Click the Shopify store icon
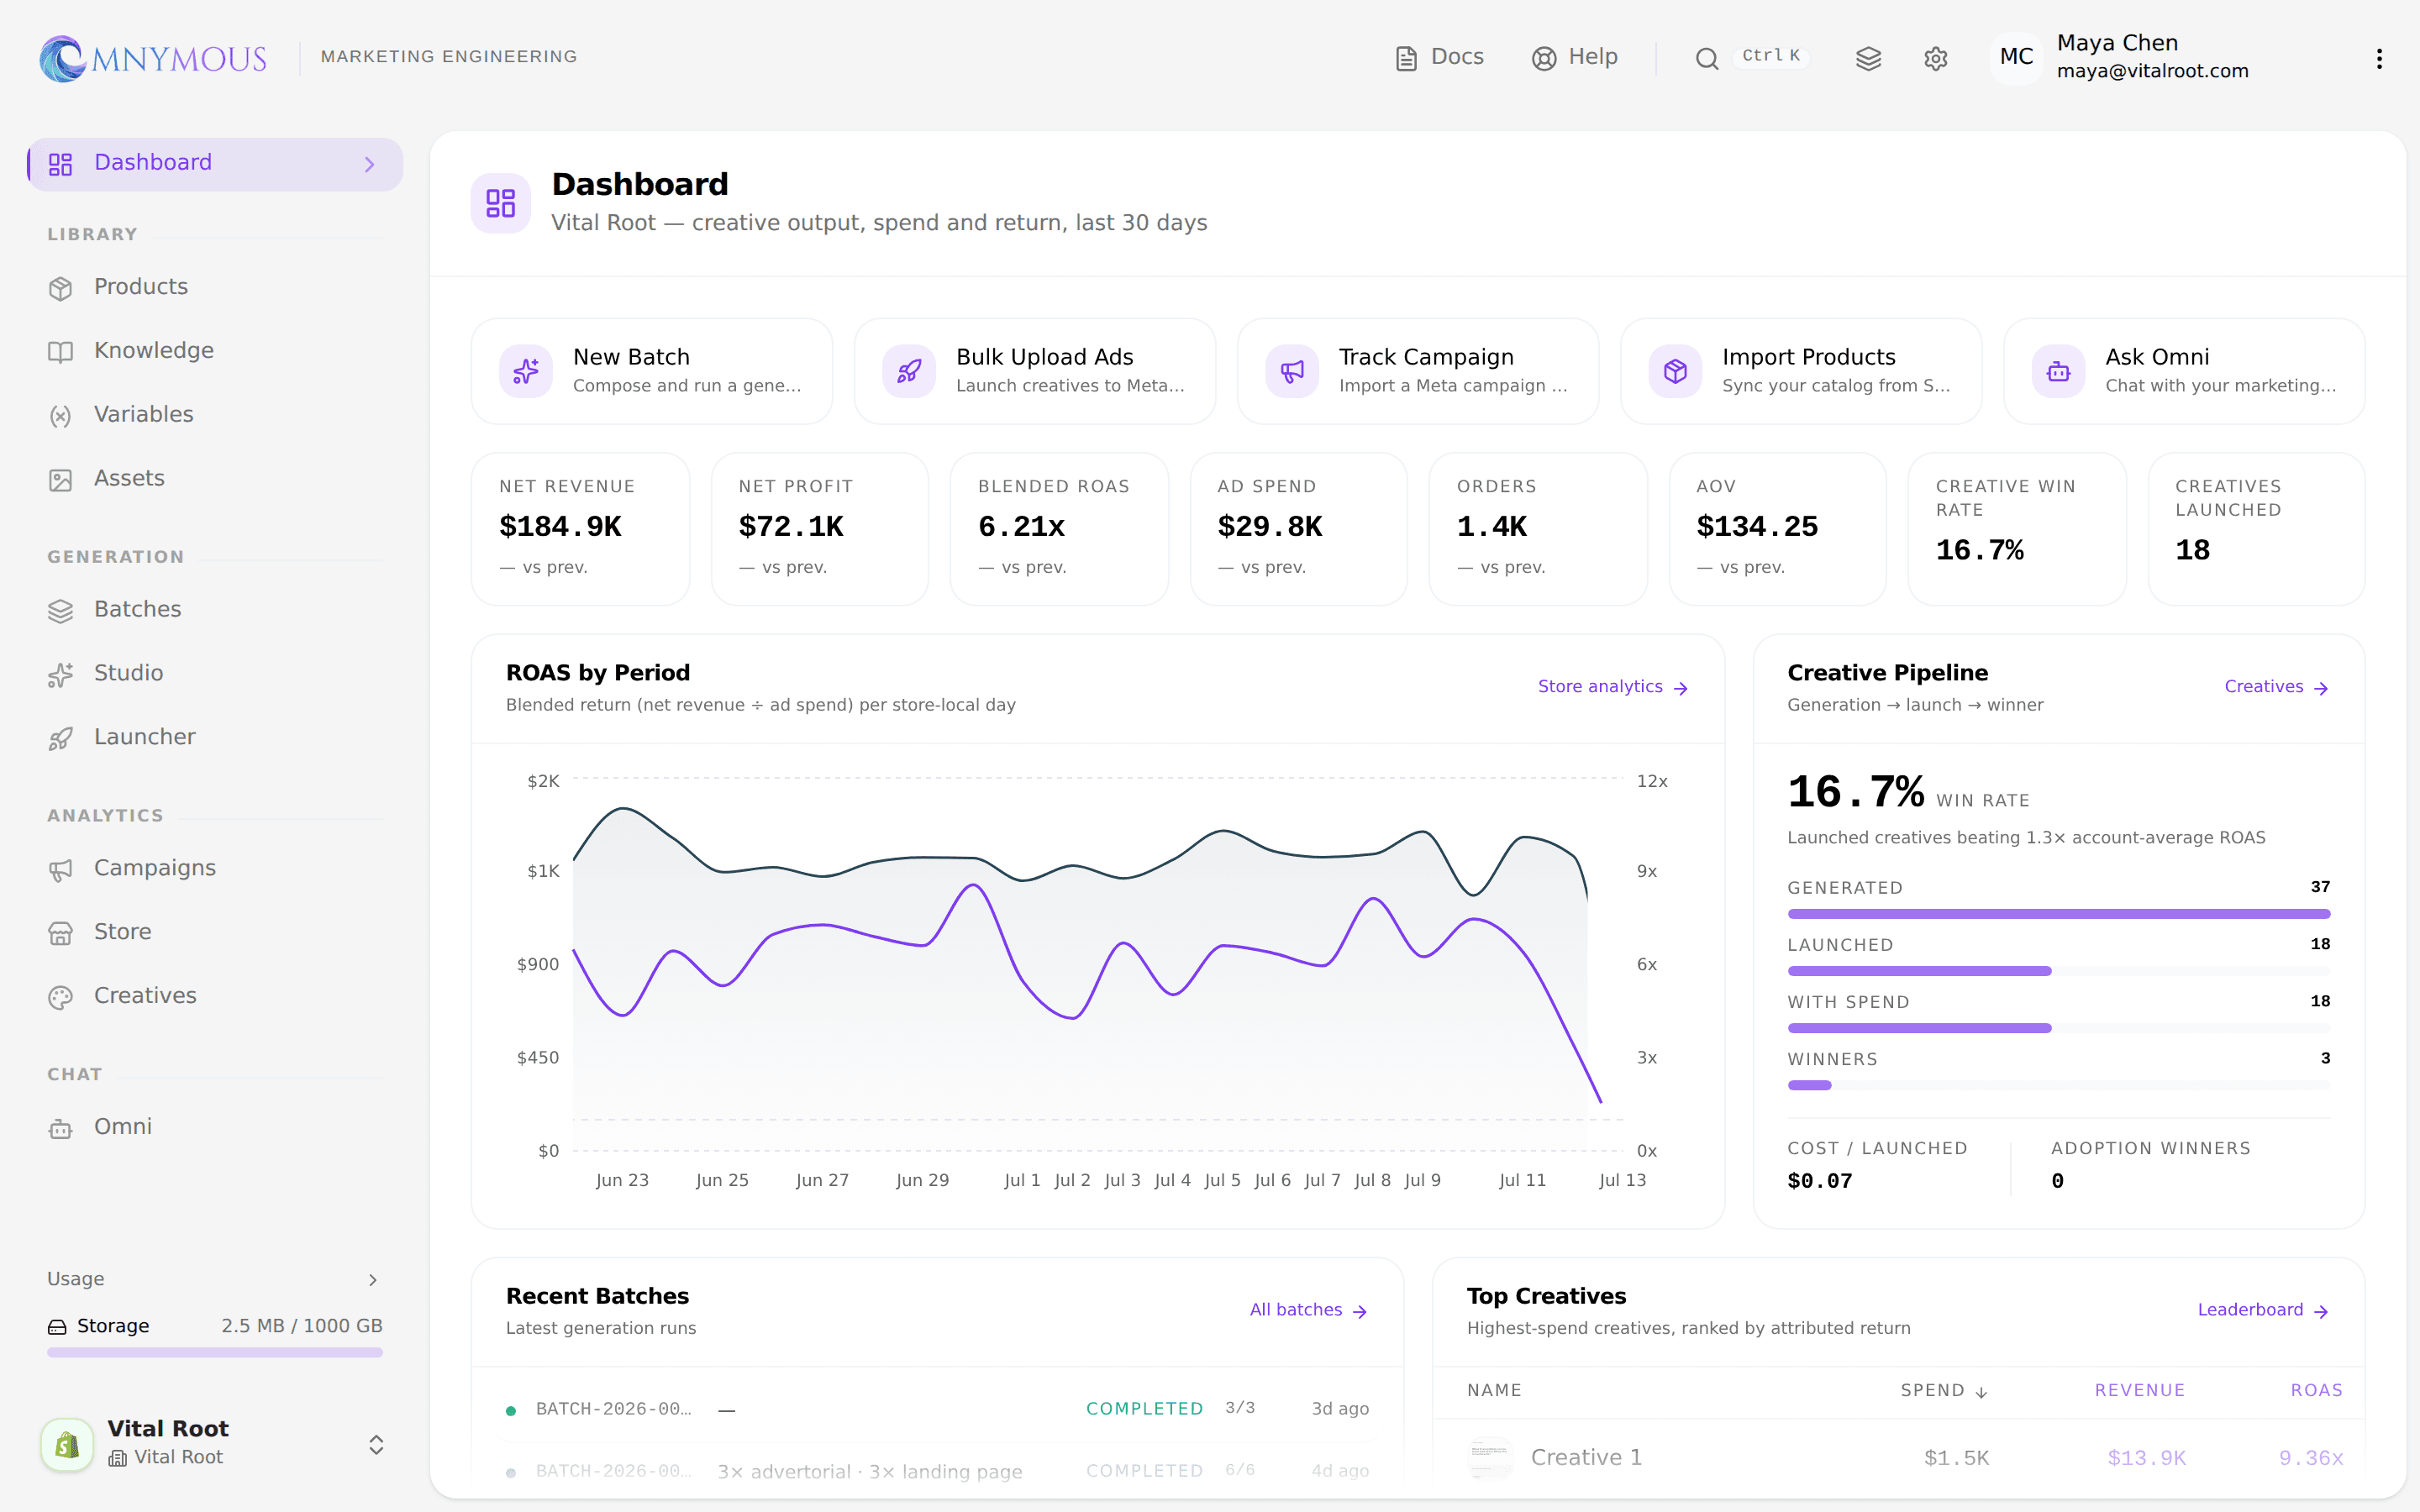 point(67,1444)
